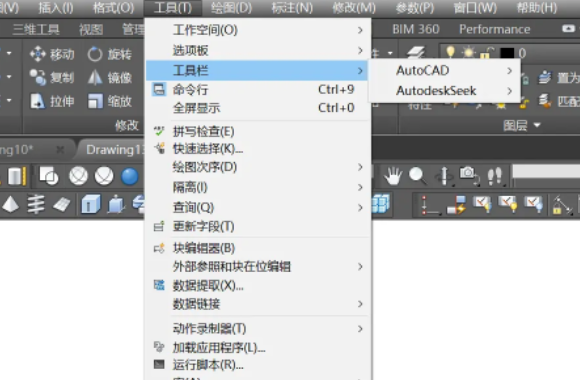Switch to the BIM 360 ribbon tab
The image size is (580, 380).
(x=416, y=29)
